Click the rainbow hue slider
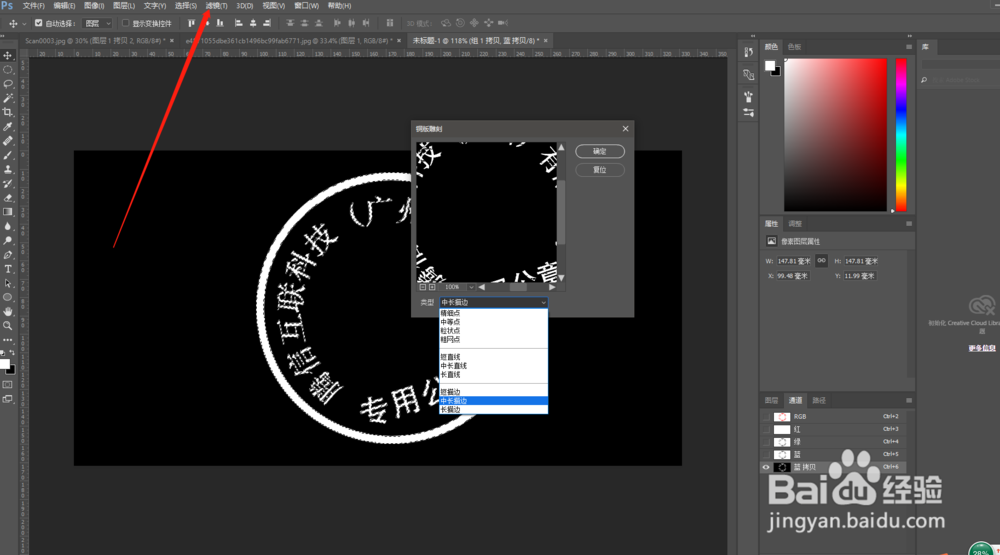Viewport: 1000px width, 555px height. pos(901,135)
